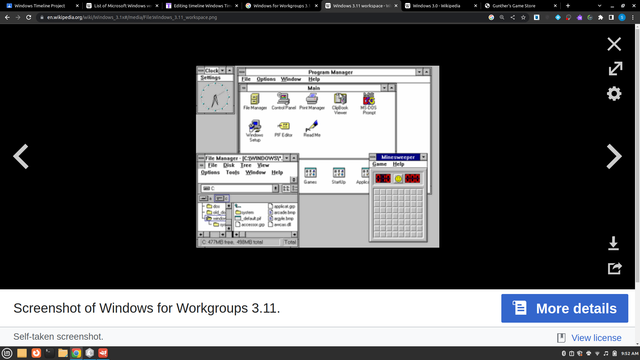Click the Read Me icon
Viewport: 640px width, 360px height.
[x=312, y=129]
